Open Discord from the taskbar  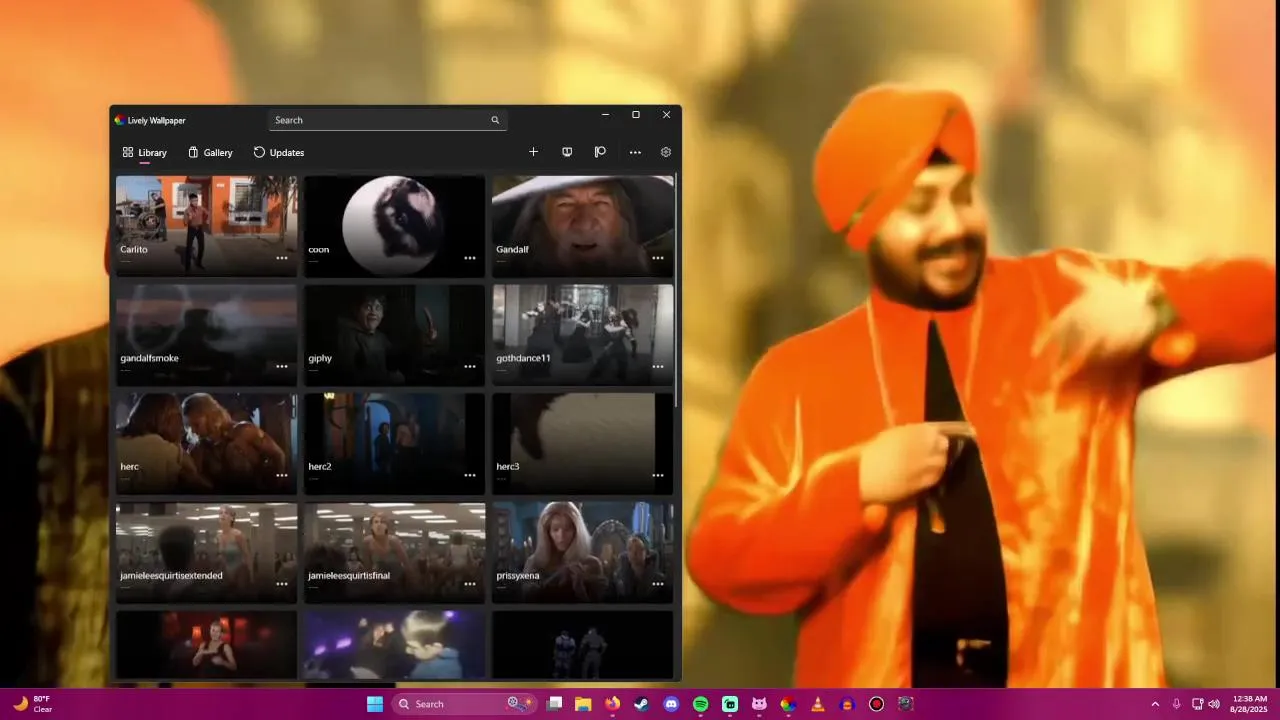671,704
